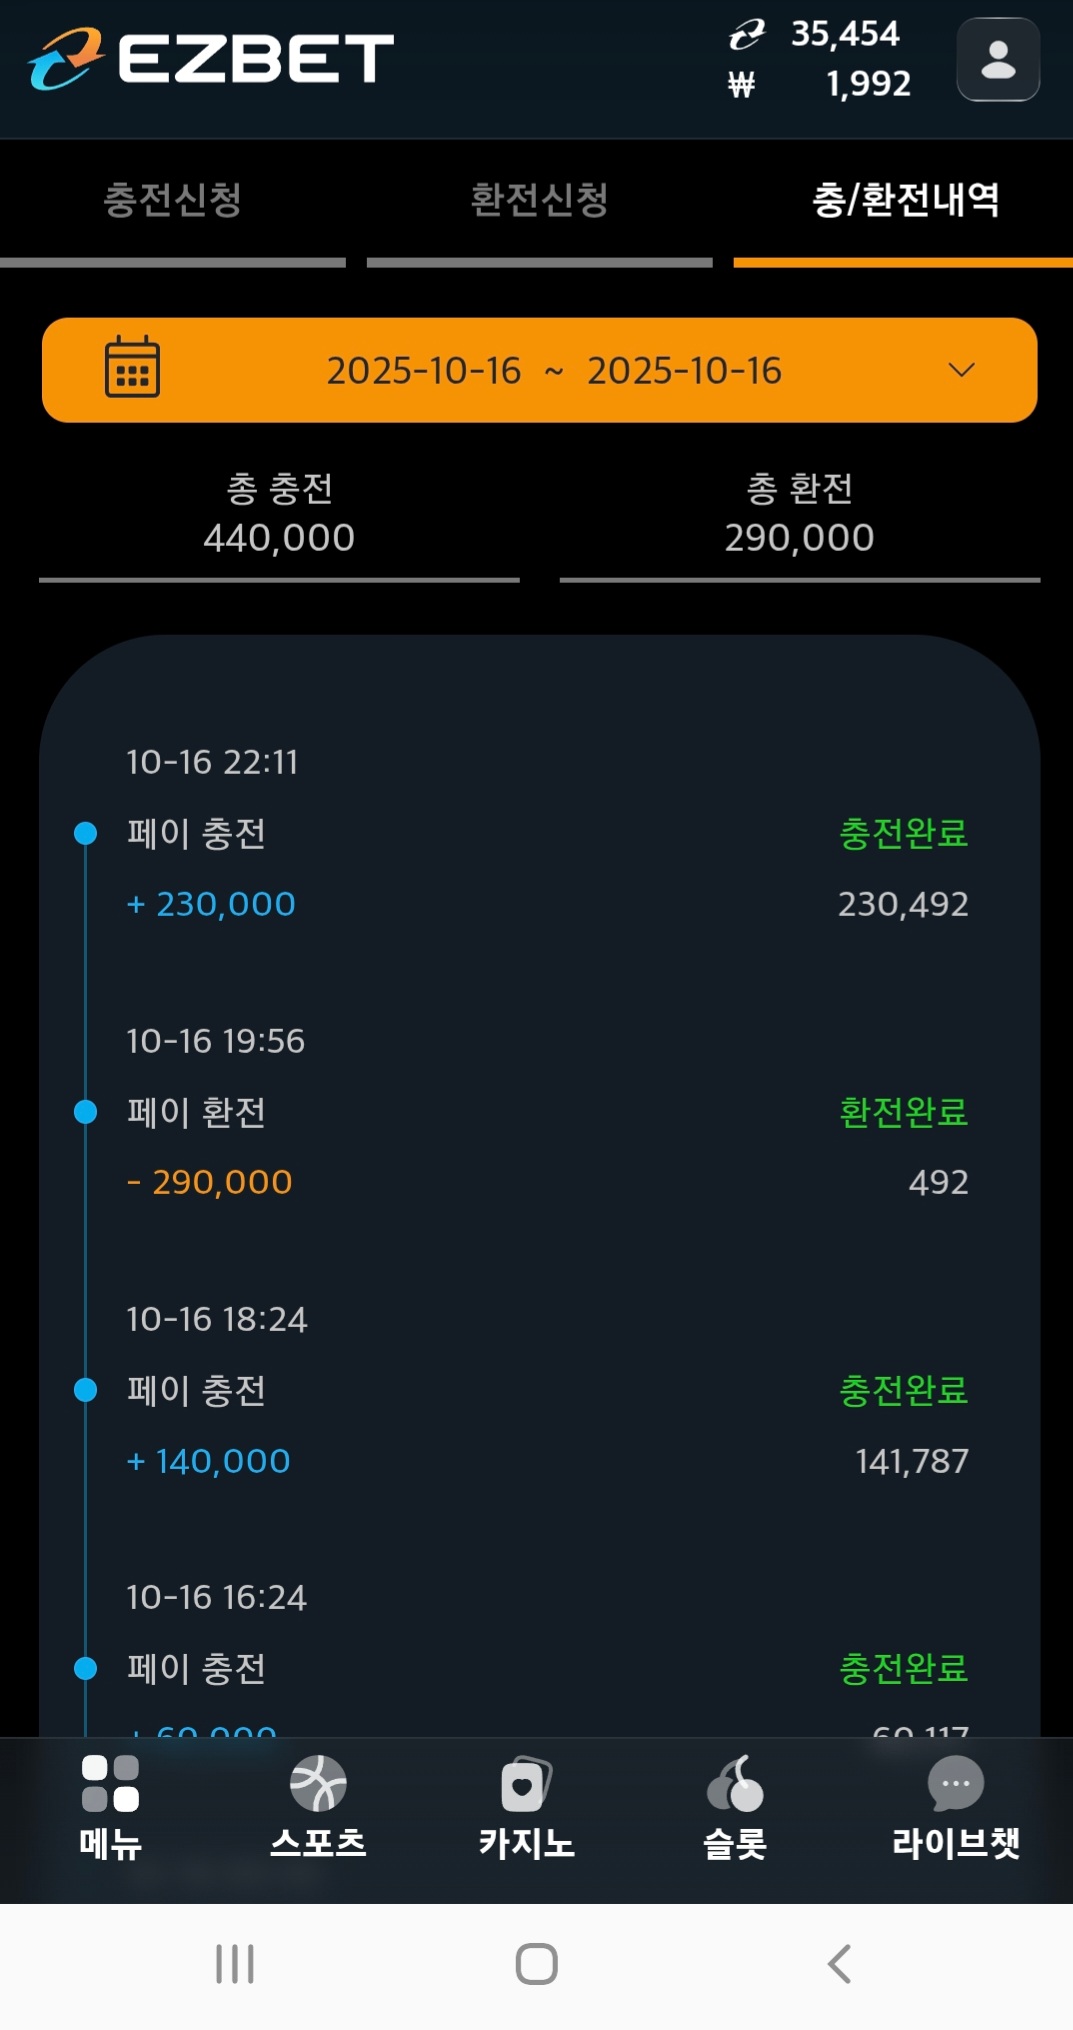Open 슬롯 cherry icon

735,1784
